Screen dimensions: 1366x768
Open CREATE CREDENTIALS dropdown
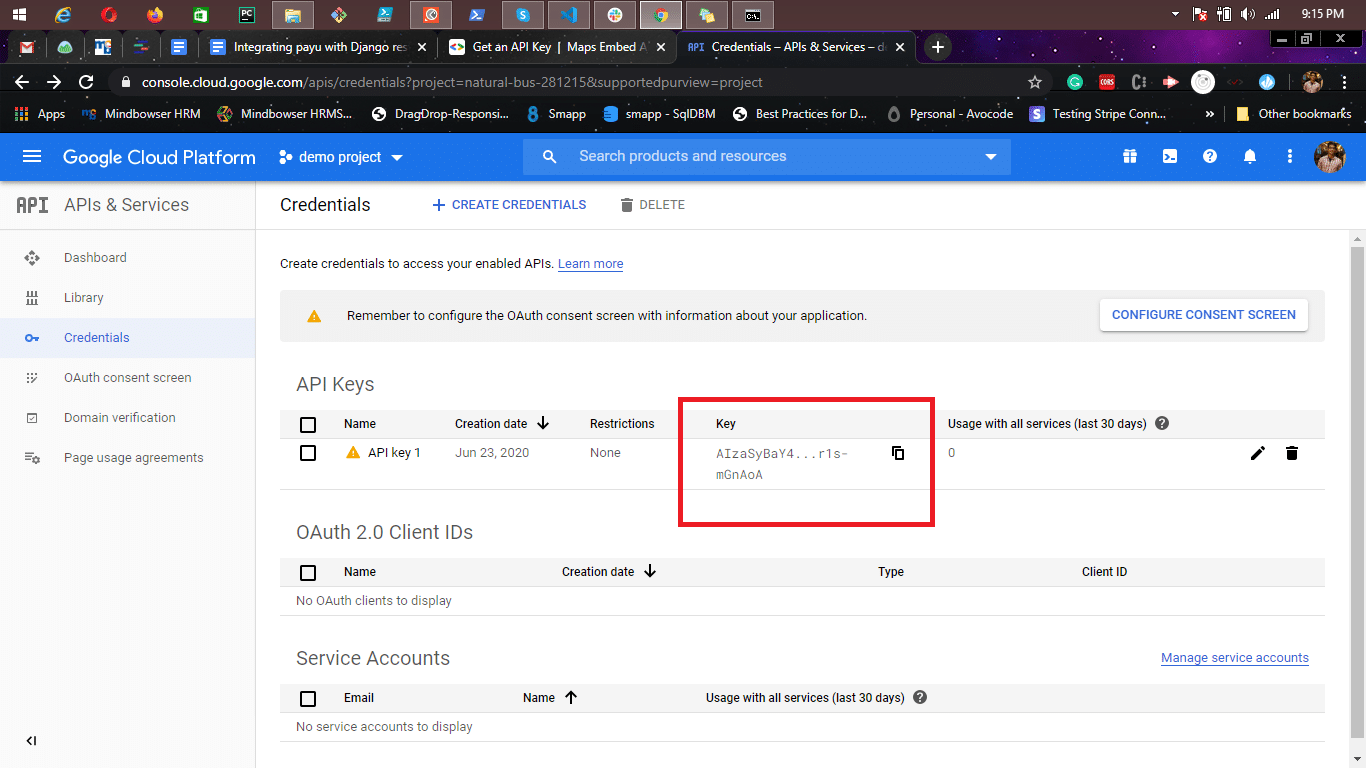(509, 205)
